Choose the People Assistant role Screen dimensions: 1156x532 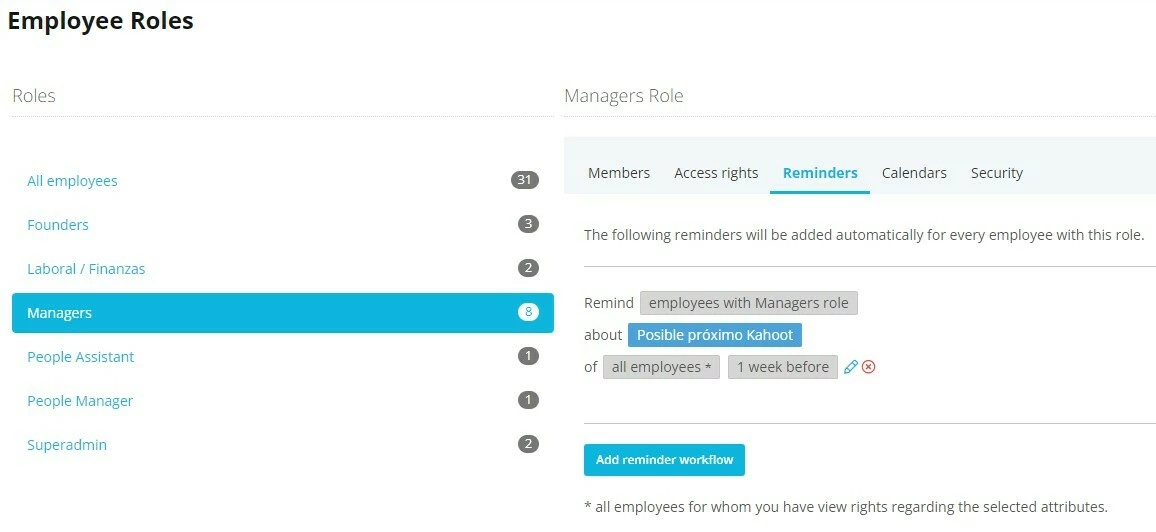click(282, 357)
